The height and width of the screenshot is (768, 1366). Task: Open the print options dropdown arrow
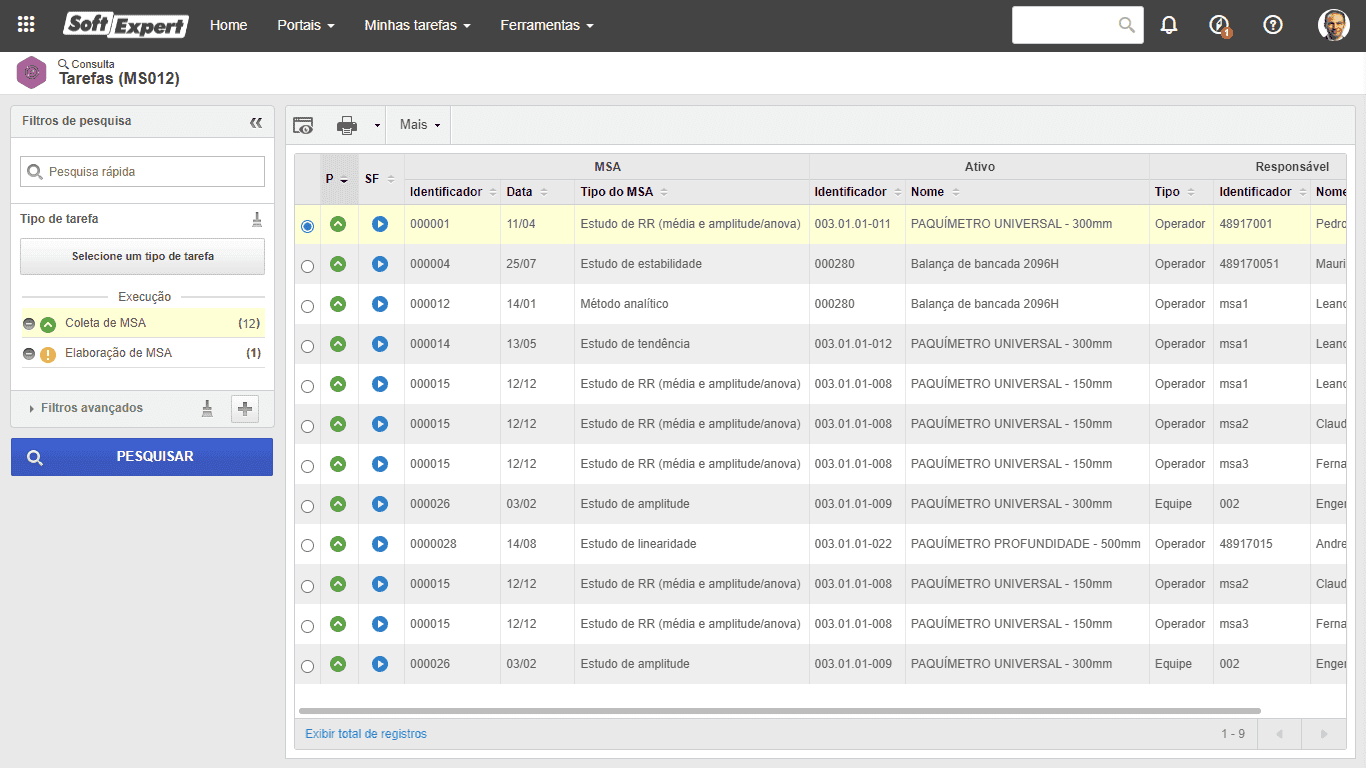(377, 126)
